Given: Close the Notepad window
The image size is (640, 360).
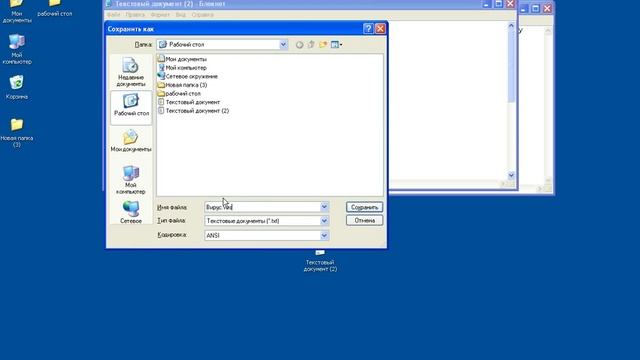Looking at the screenshot, I should (510, 4).
